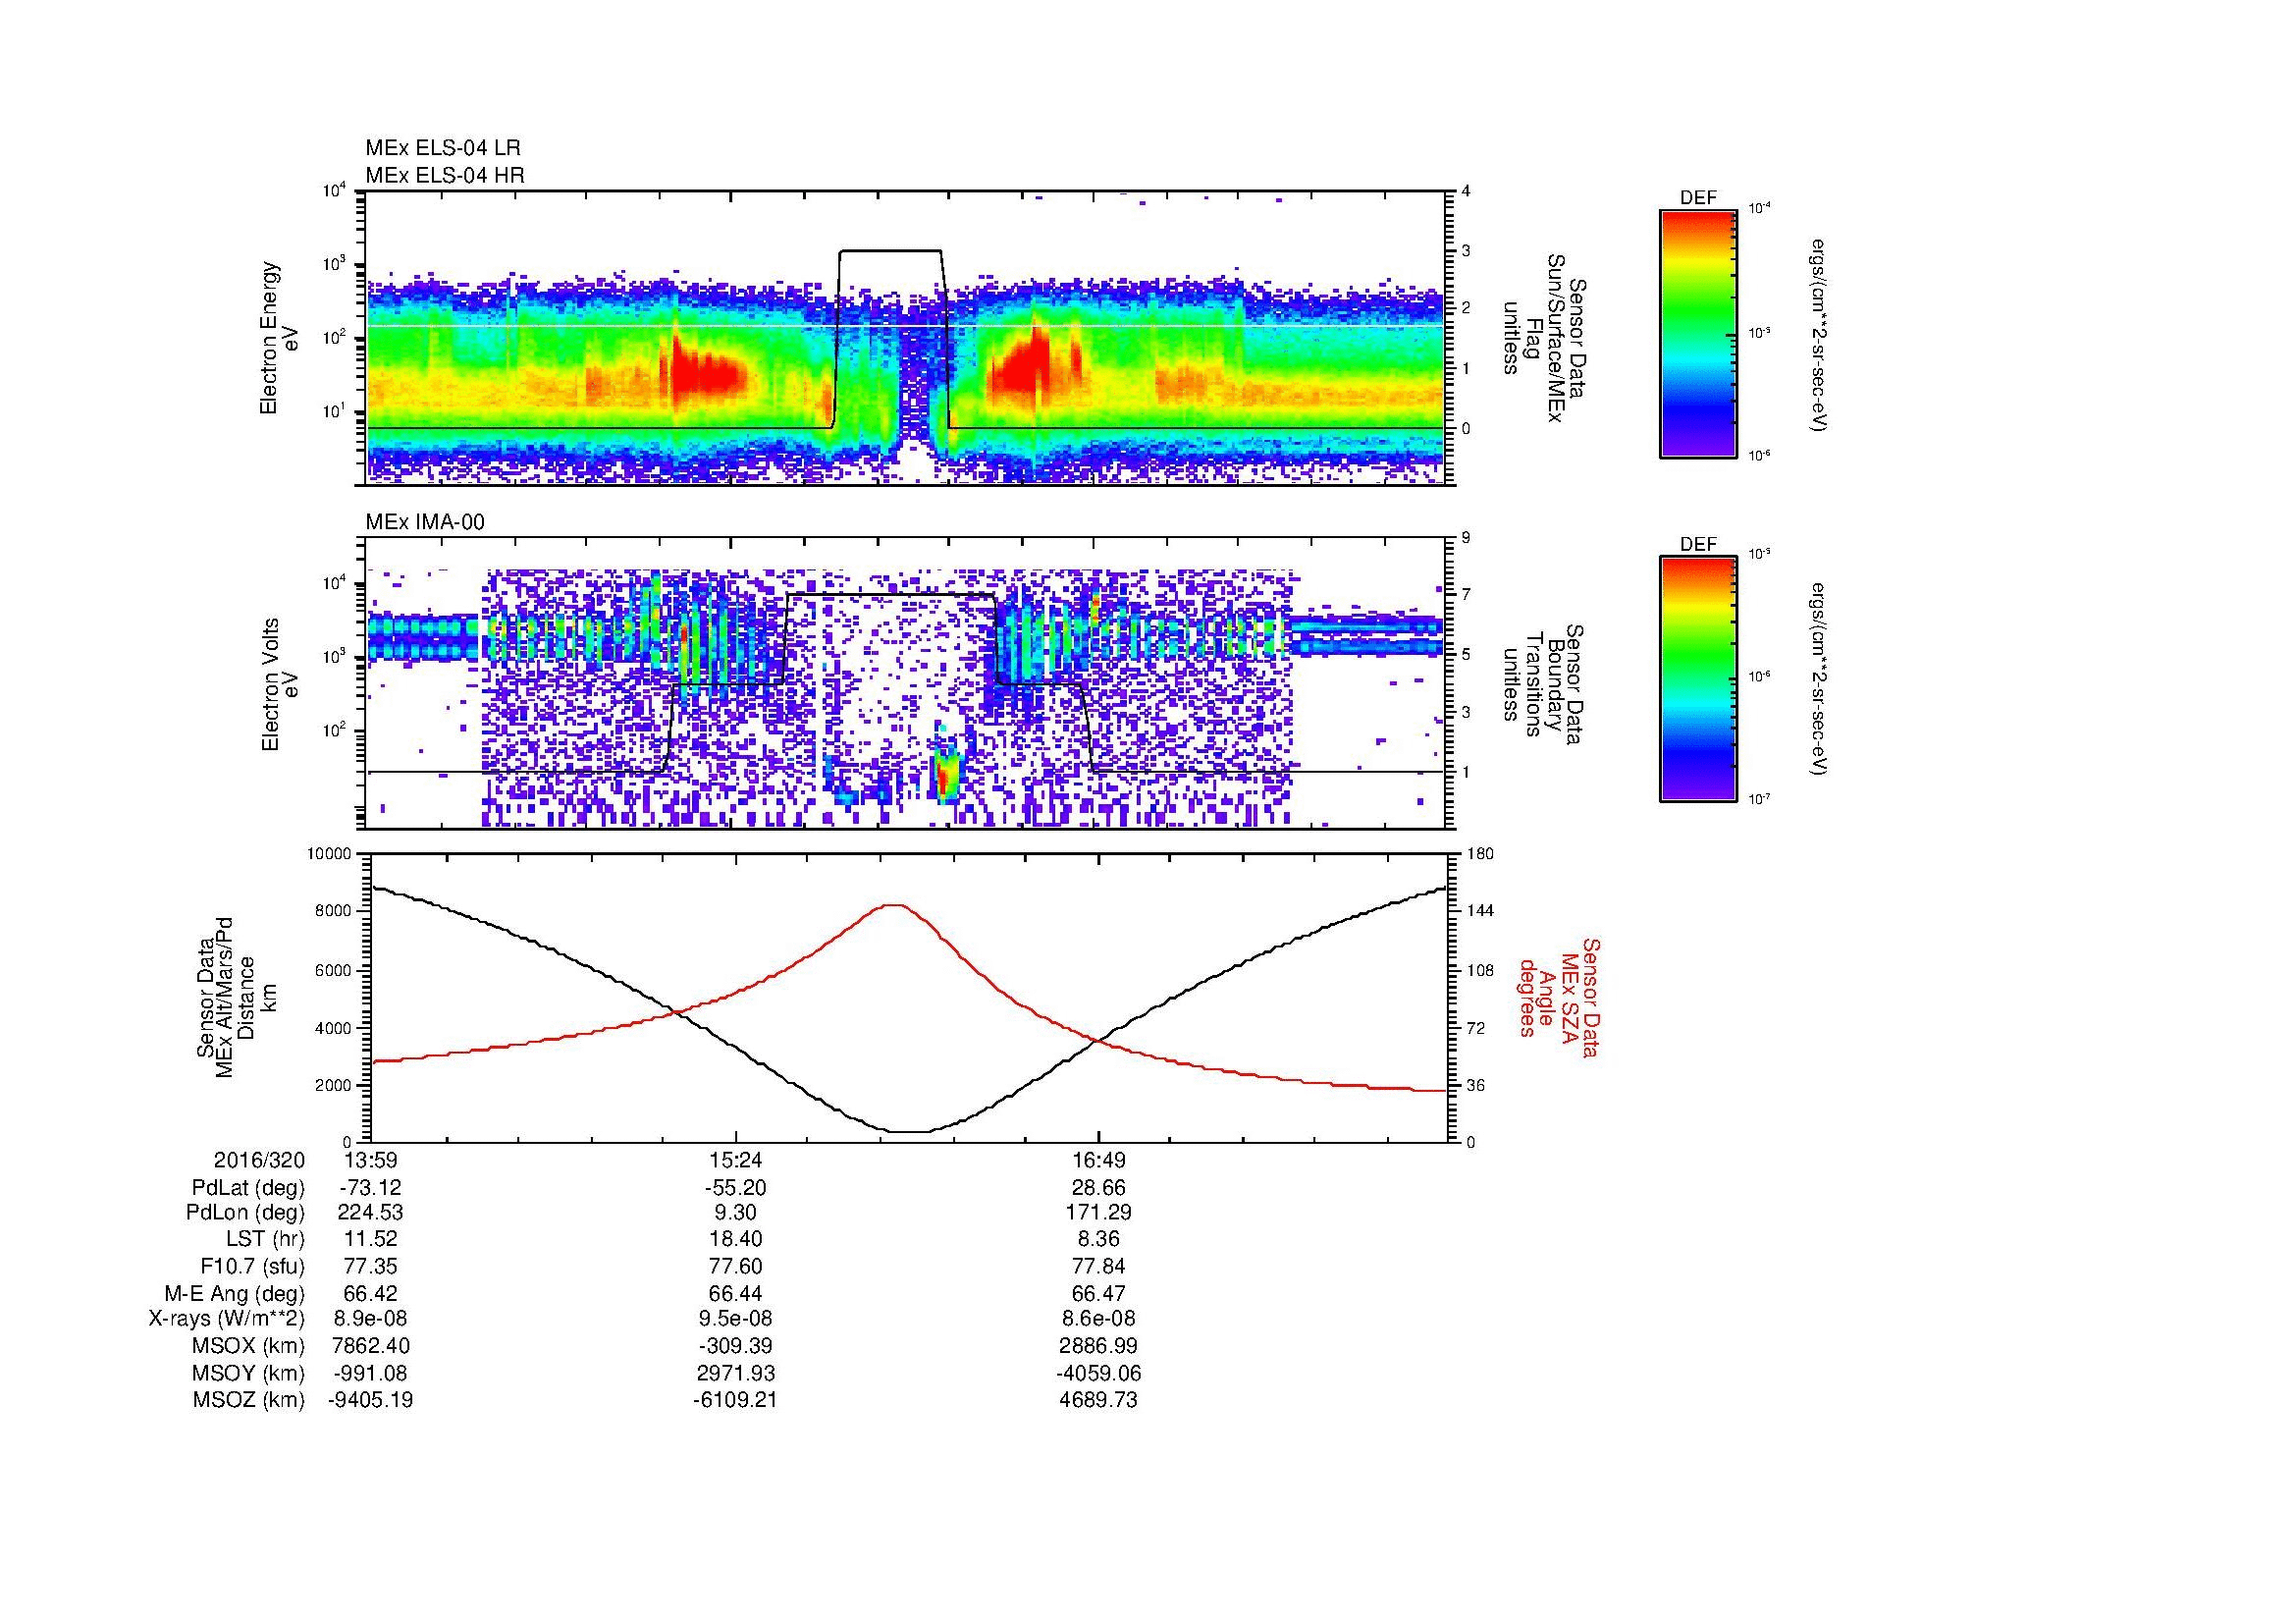Click the red 'MEx SZA Angle degrees' label

[x=1558, y=997]
